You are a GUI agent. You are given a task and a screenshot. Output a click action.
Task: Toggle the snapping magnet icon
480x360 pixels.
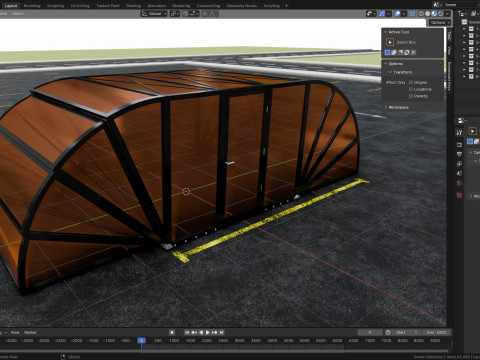click(186, 14)
